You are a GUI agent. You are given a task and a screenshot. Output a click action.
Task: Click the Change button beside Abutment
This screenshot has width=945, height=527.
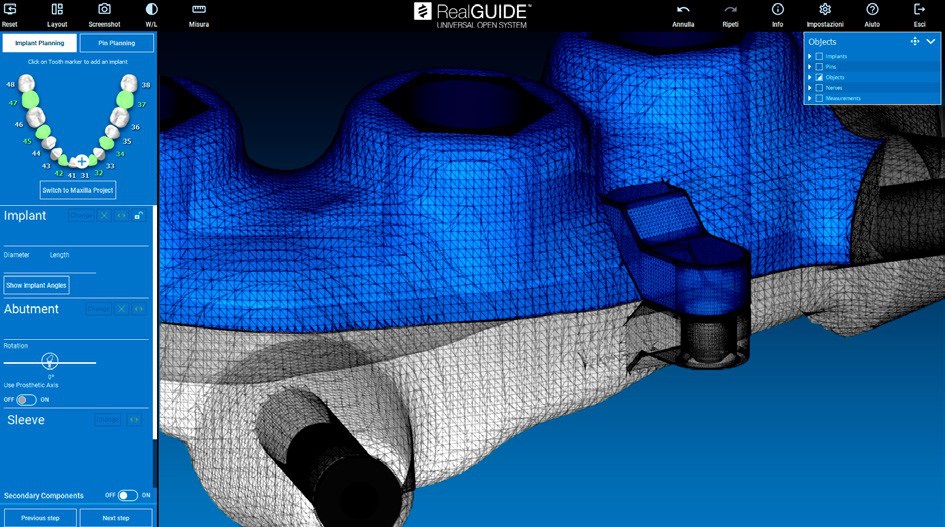[x=98, y=309]
